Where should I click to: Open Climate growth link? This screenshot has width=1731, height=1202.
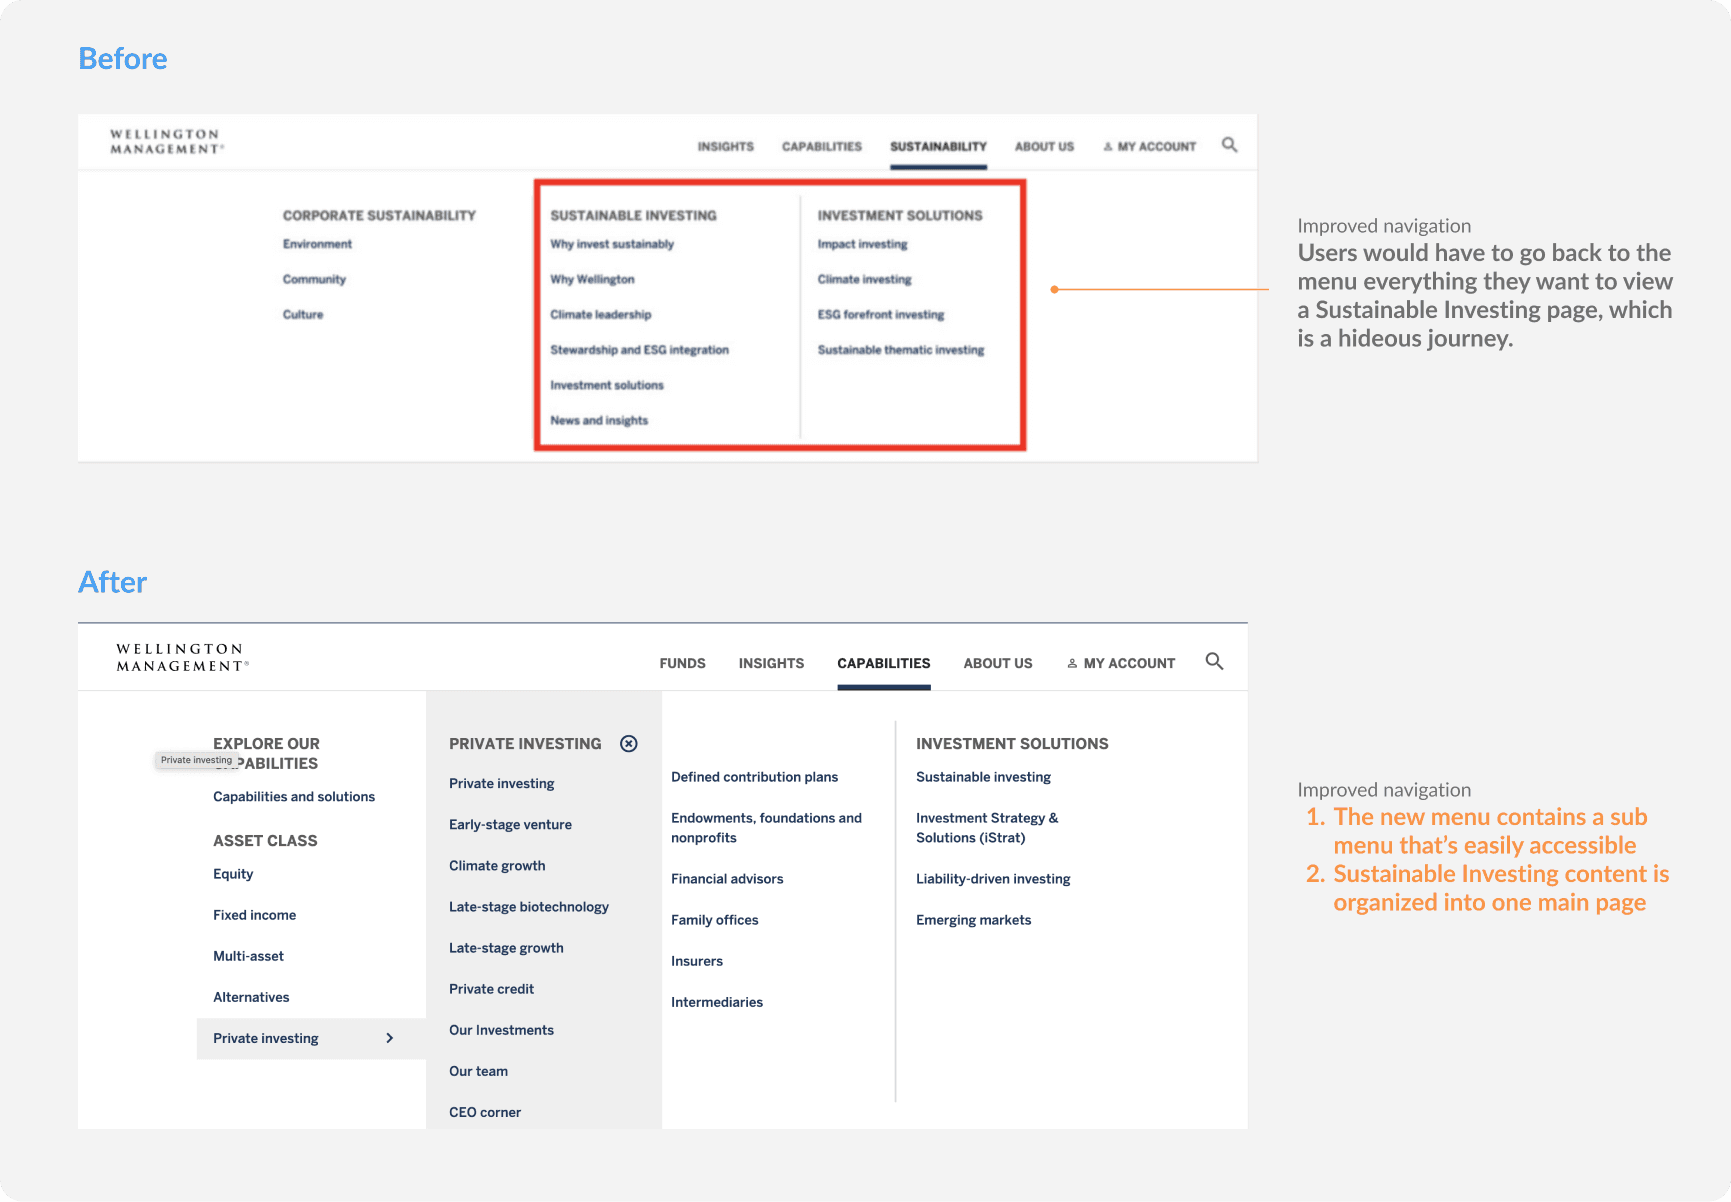coord(497,866)
